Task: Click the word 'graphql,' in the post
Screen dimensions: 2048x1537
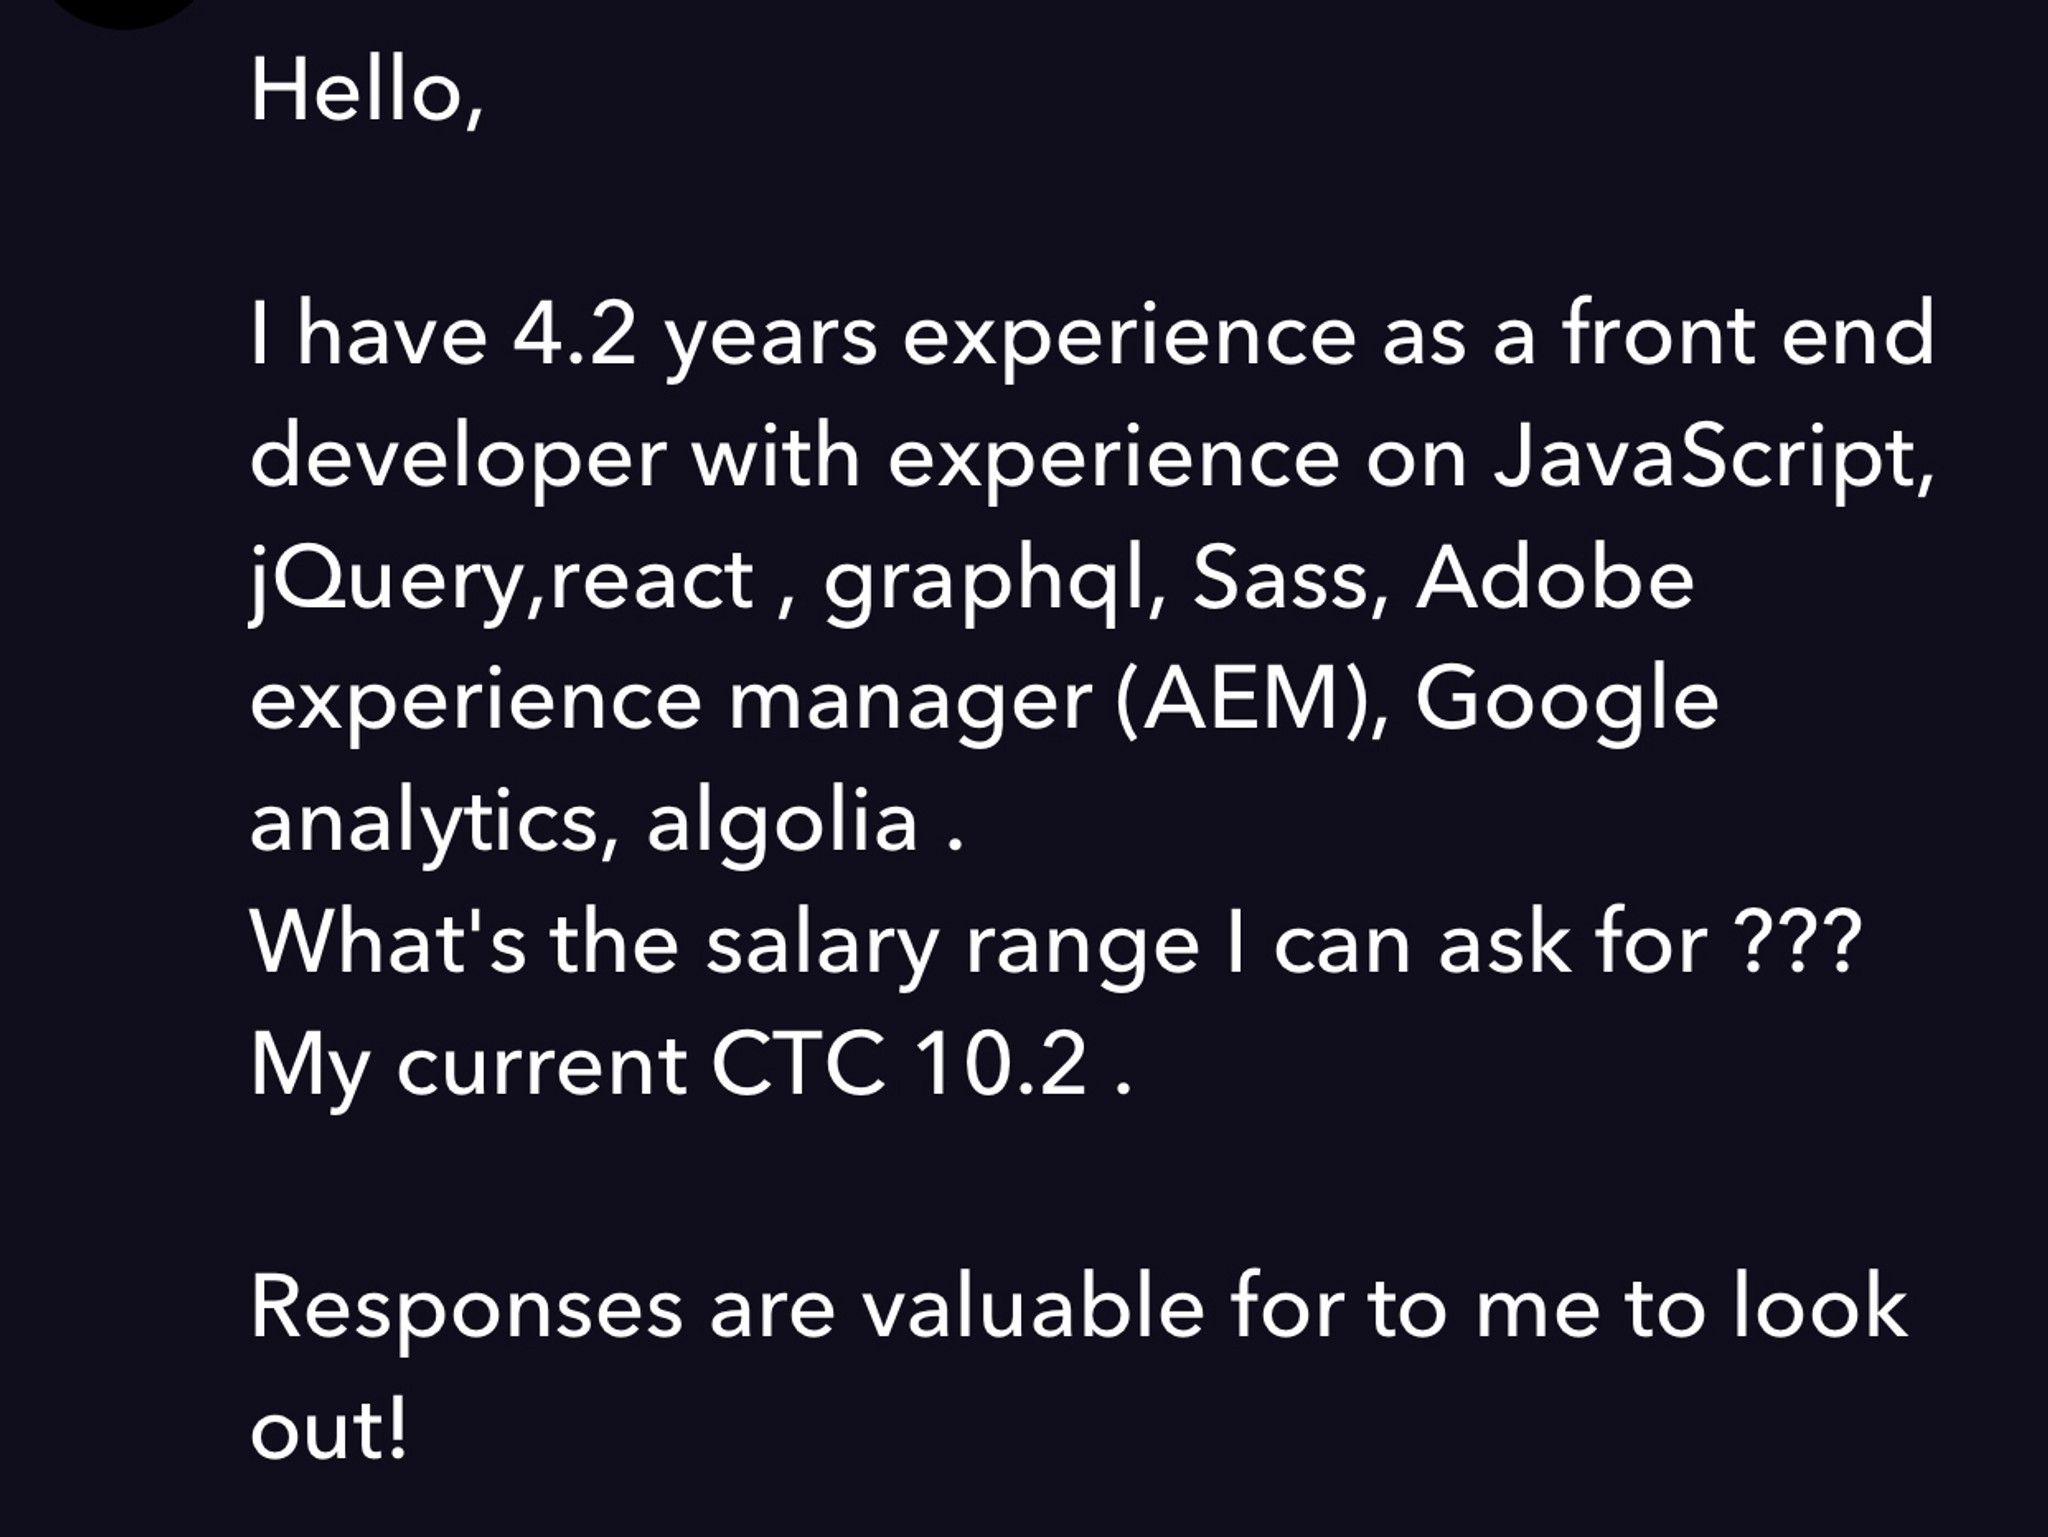Action: pos(983,583)
